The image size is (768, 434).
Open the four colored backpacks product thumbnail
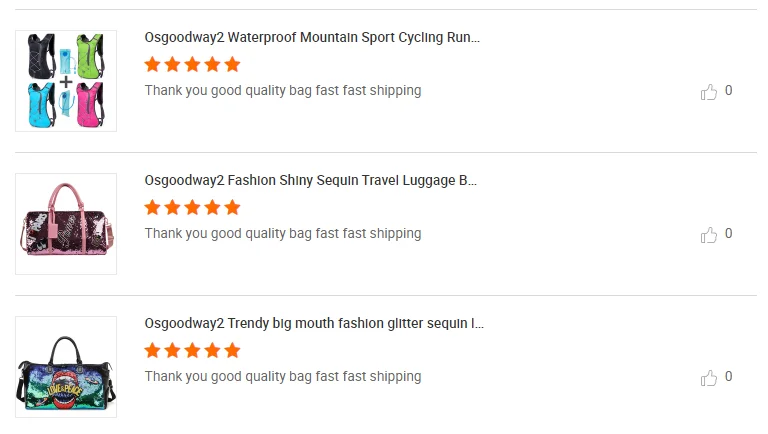point(66,81)
